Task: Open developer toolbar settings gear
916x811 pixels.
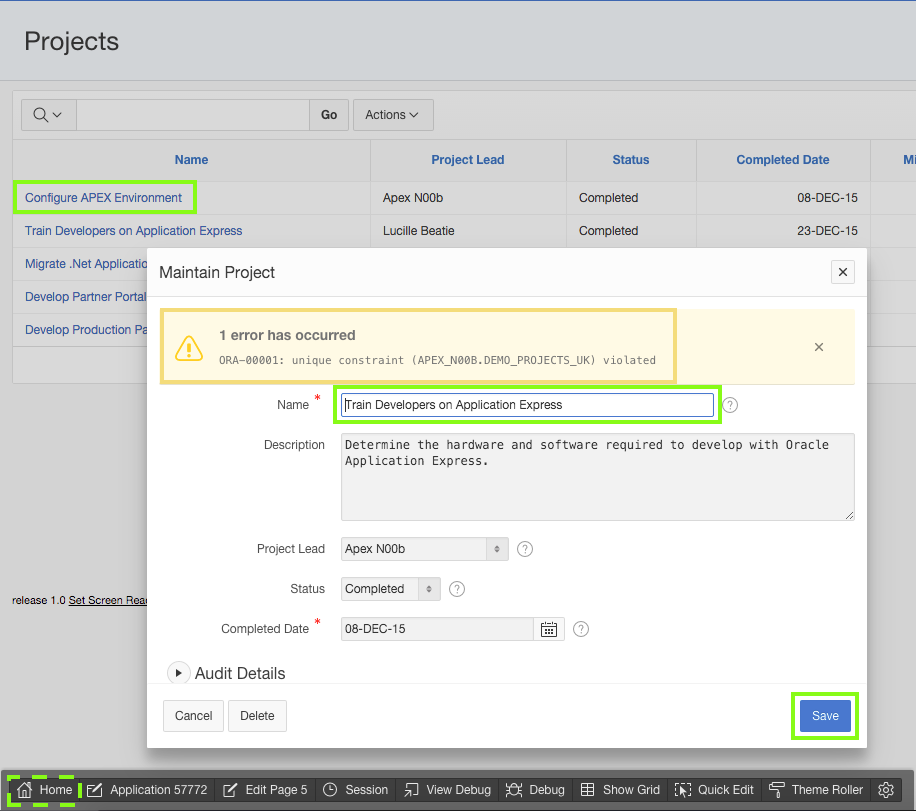Action: tap(885, 790)
